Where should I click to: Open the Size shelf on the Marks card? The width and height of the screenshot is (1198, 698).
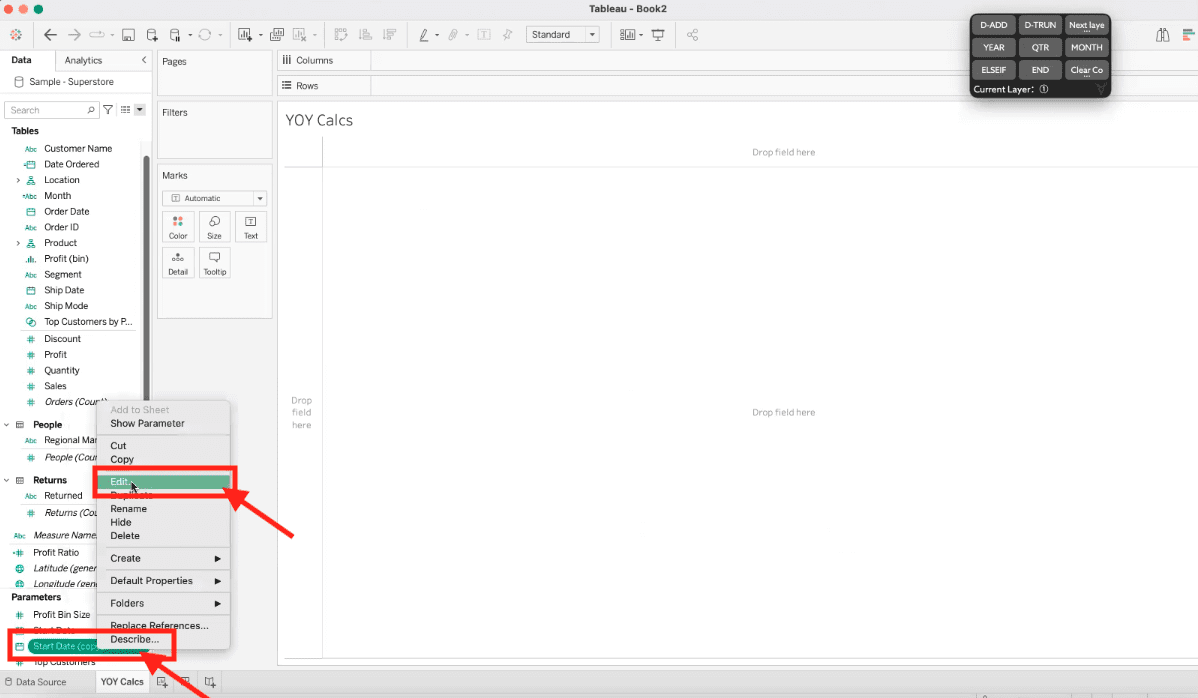pos(214,227)
